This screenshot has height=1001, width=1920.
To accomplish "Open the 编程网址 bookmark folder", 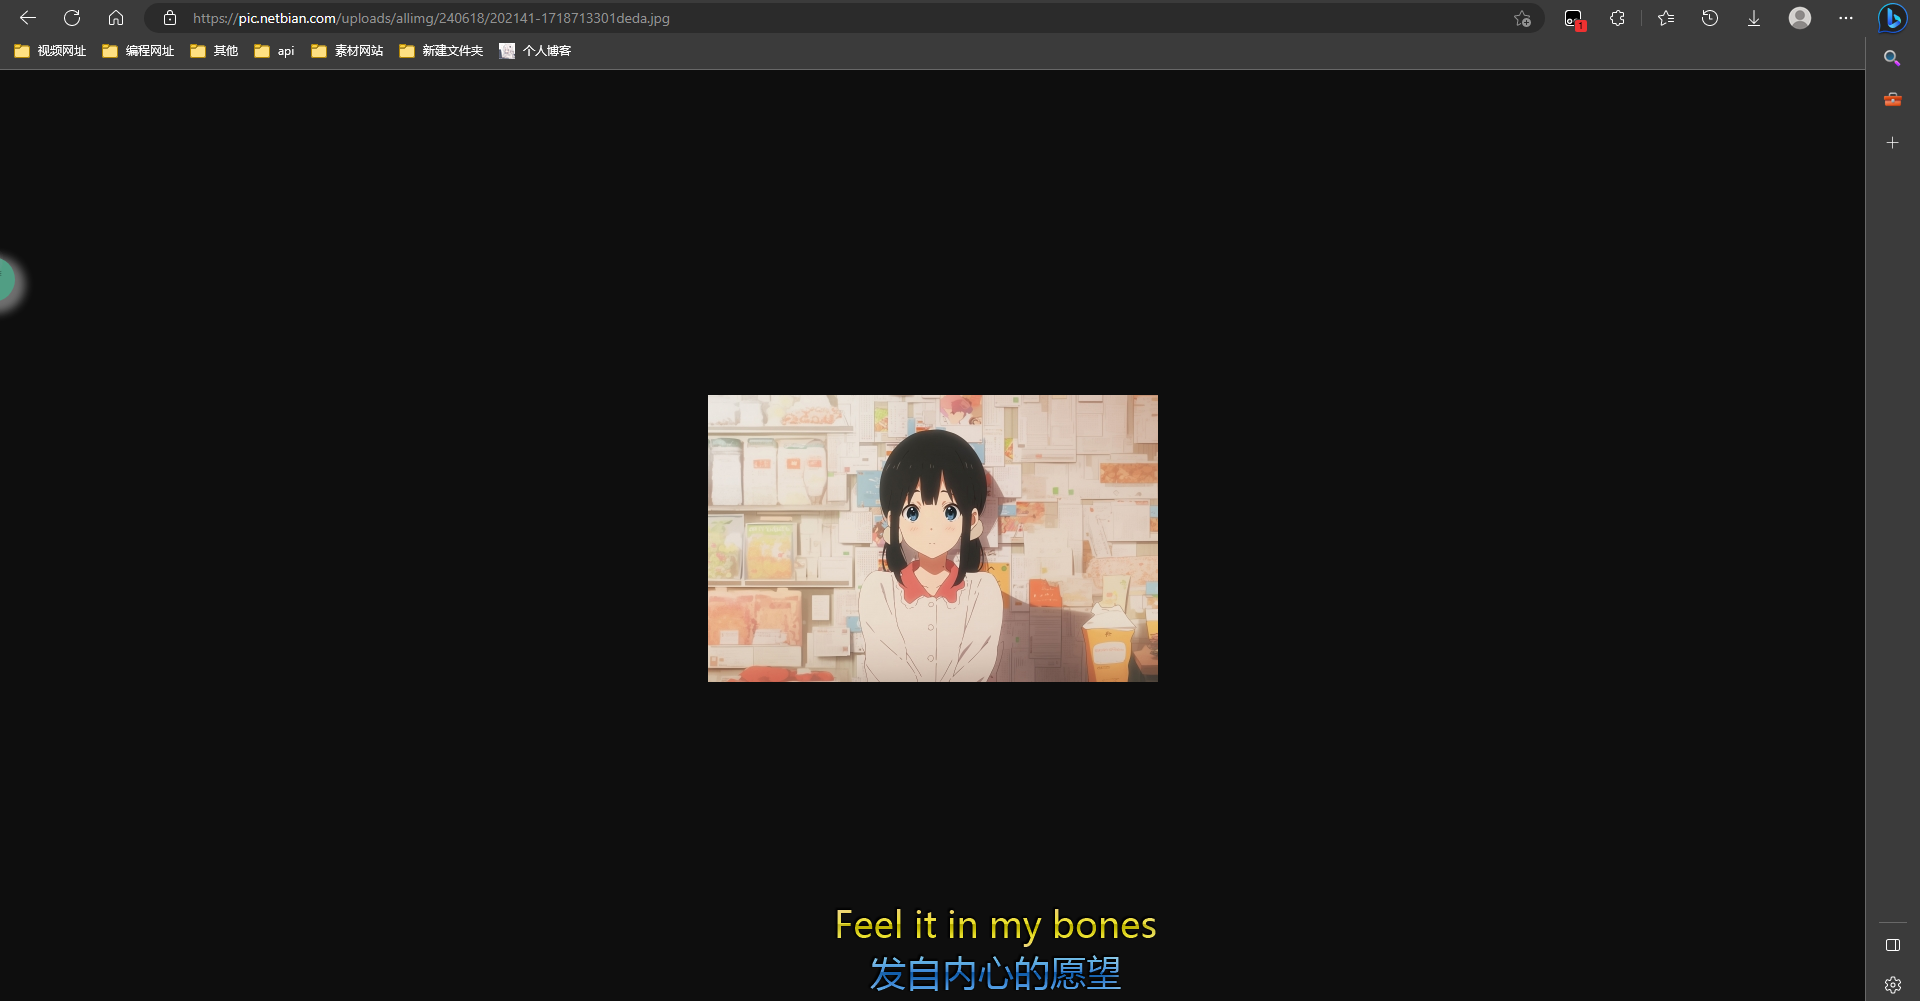I will click(138, 51).
